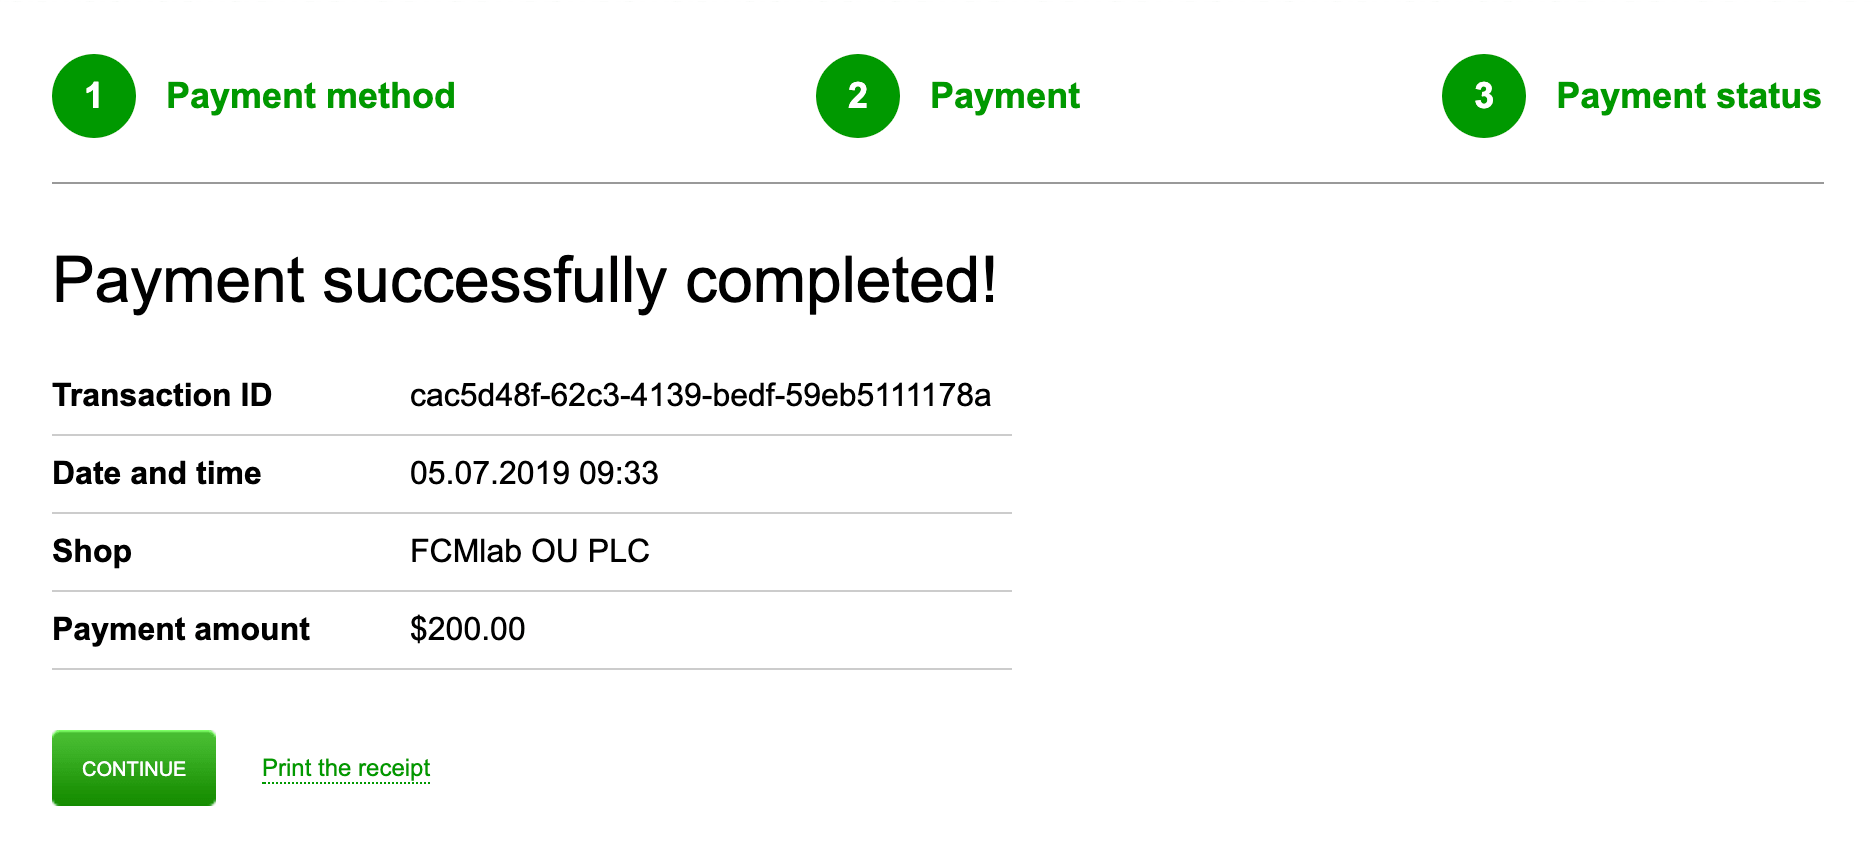Click the step 1 circle icon
The image size is (1872, 854).
94,96
